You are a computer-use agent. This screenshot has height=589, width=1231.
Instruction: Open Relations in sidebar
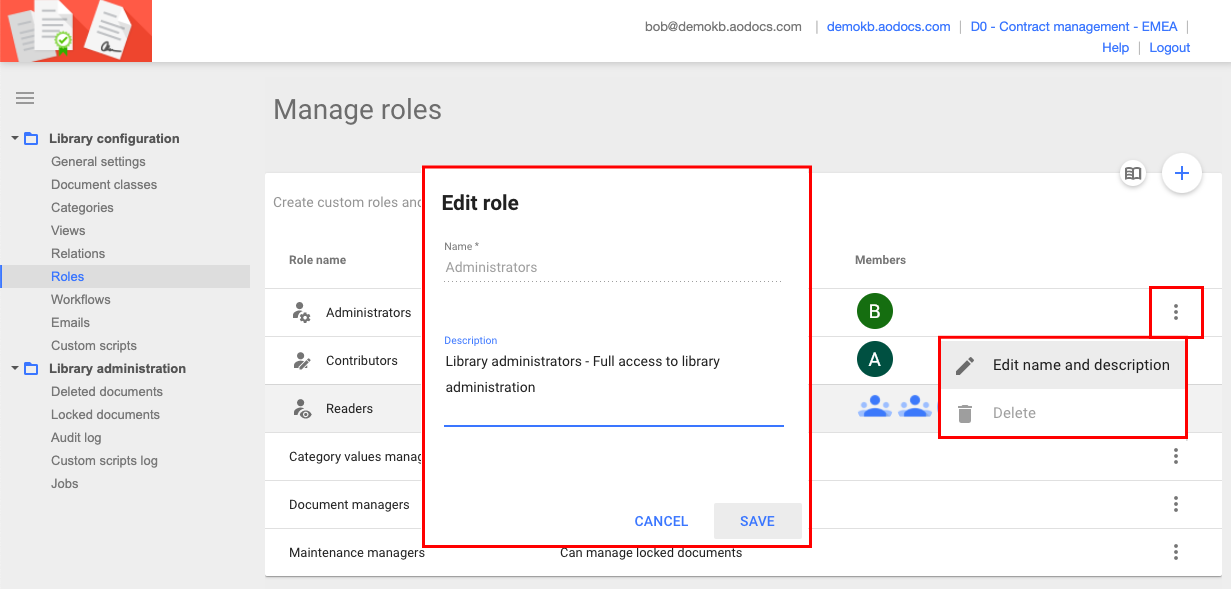click(x=78, y=254)
